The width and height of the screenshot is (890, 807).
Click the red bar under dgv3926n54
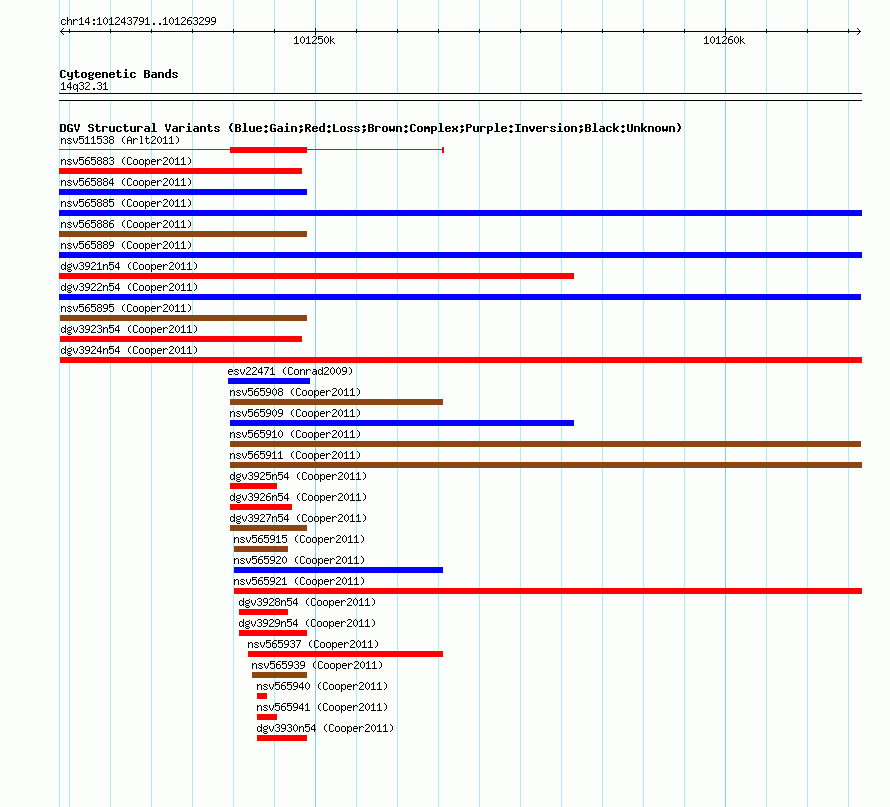261,507
